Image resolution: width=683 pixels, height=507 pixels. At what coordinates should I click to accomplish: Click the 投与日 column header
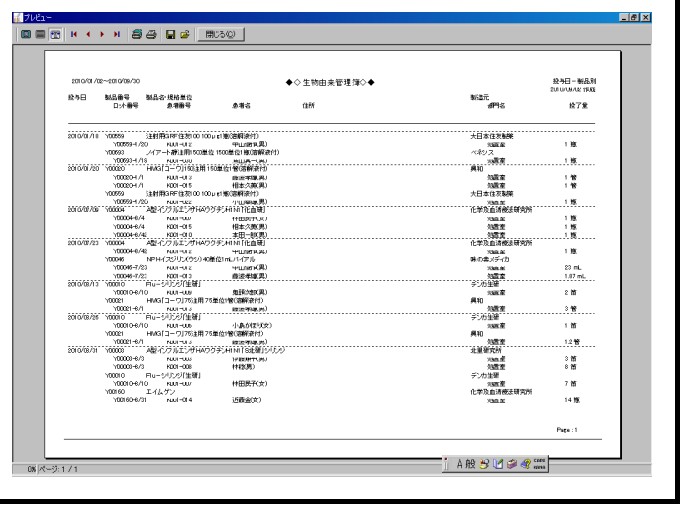pyautogui.click(x=77, y=97)
